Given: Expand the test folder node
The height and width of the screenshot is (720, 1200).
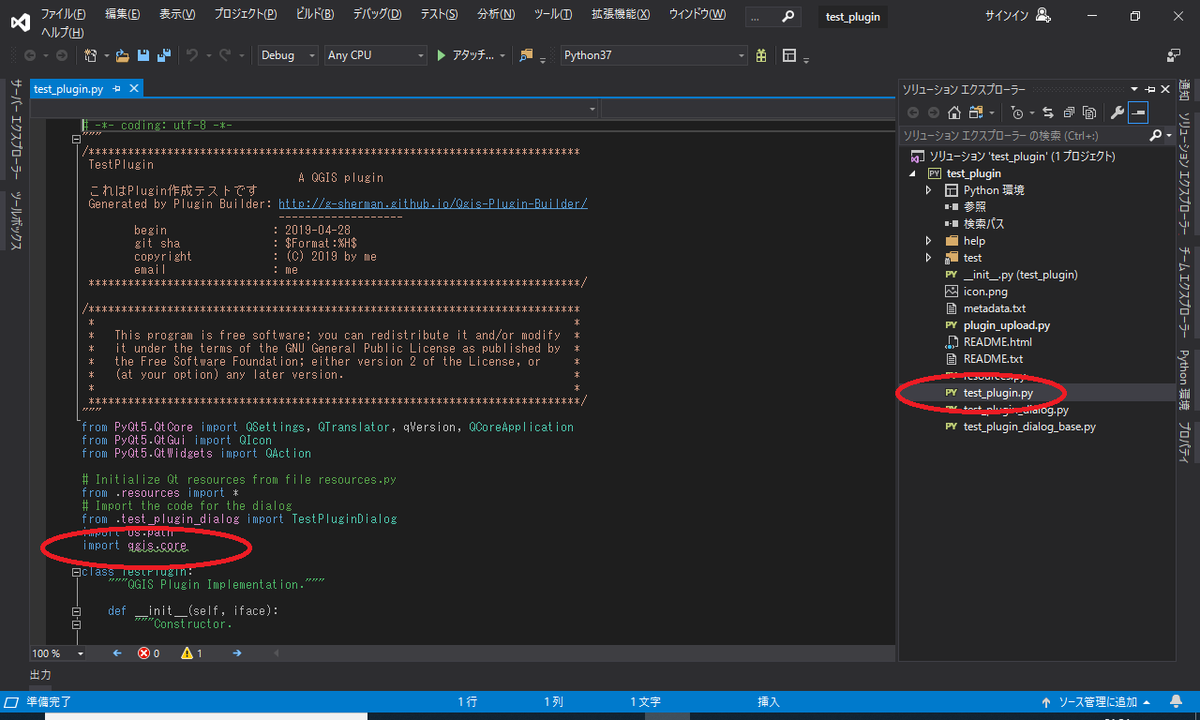Looking at the screenshot, I should 928,258.
